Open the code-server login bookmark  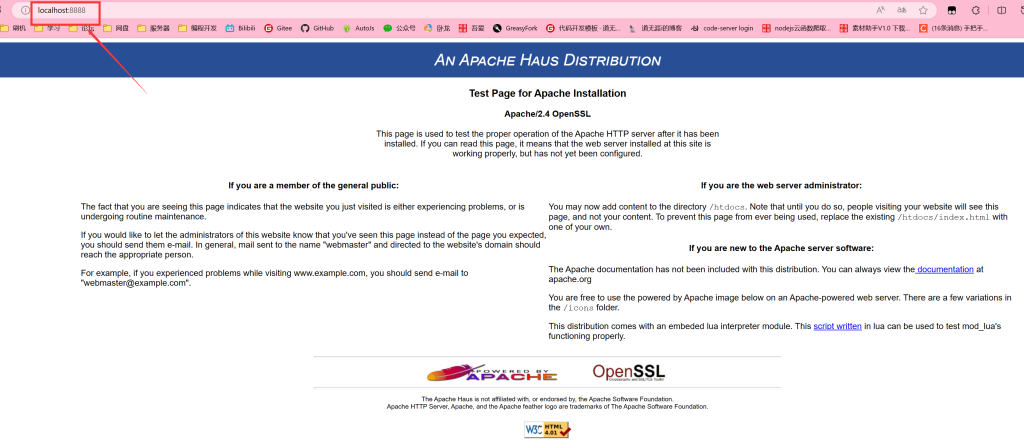[x=722, y=29]
